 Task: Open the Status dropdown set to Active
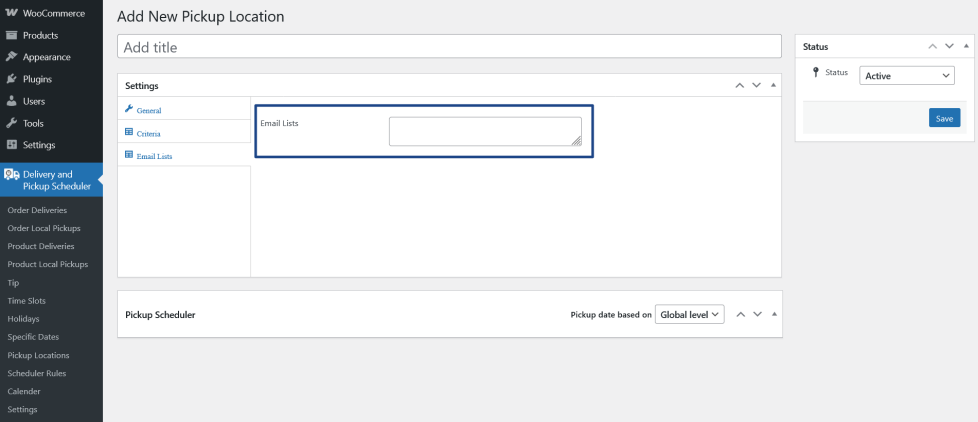[907, 76]
